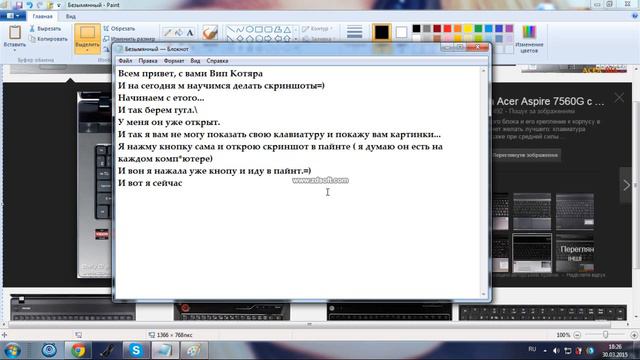Open the line thickness selector
This screenshot has height=360, width=640.
coord(354,32)
